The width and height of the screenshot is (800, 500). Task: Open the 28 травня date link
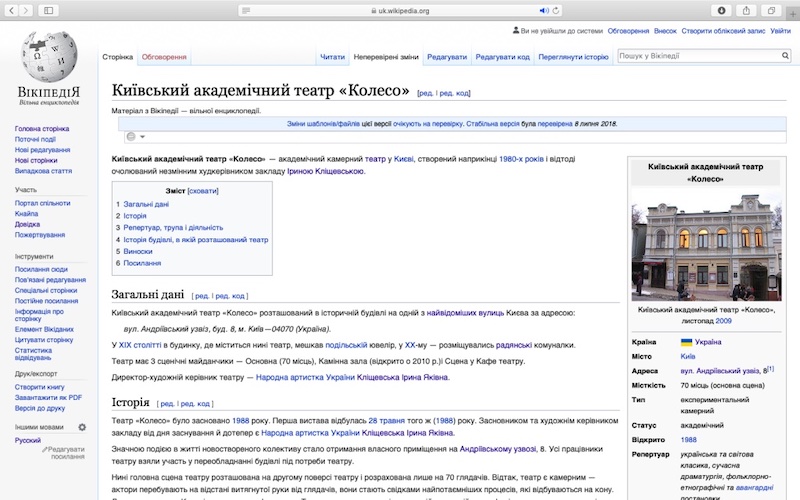(x=386, y=421)
